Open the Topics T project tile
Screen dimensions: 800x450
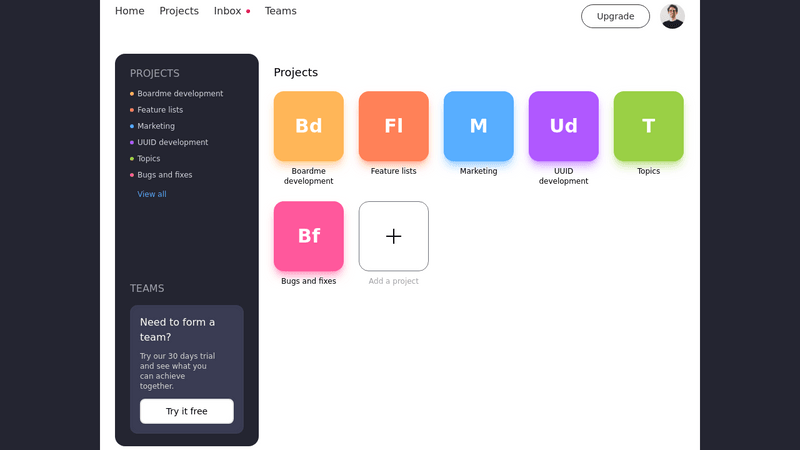[648, 126]
